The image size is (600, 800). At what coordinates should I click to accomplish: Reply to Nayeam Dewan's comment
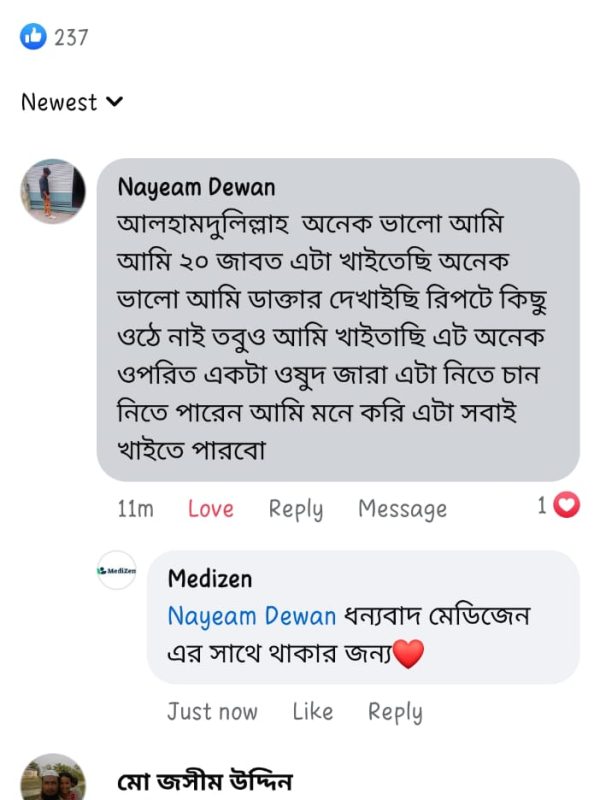[295, 509]
